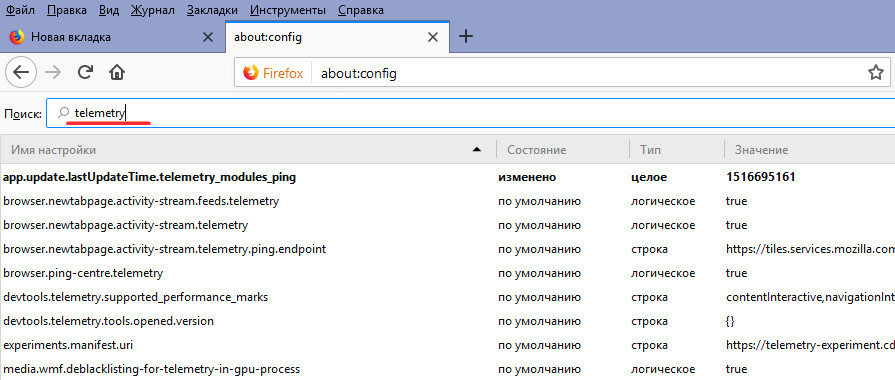Viewport: 895px width, 380px height.
Task: Click the https://tiles.services.mozilla.com value
Action: (811, 249)
